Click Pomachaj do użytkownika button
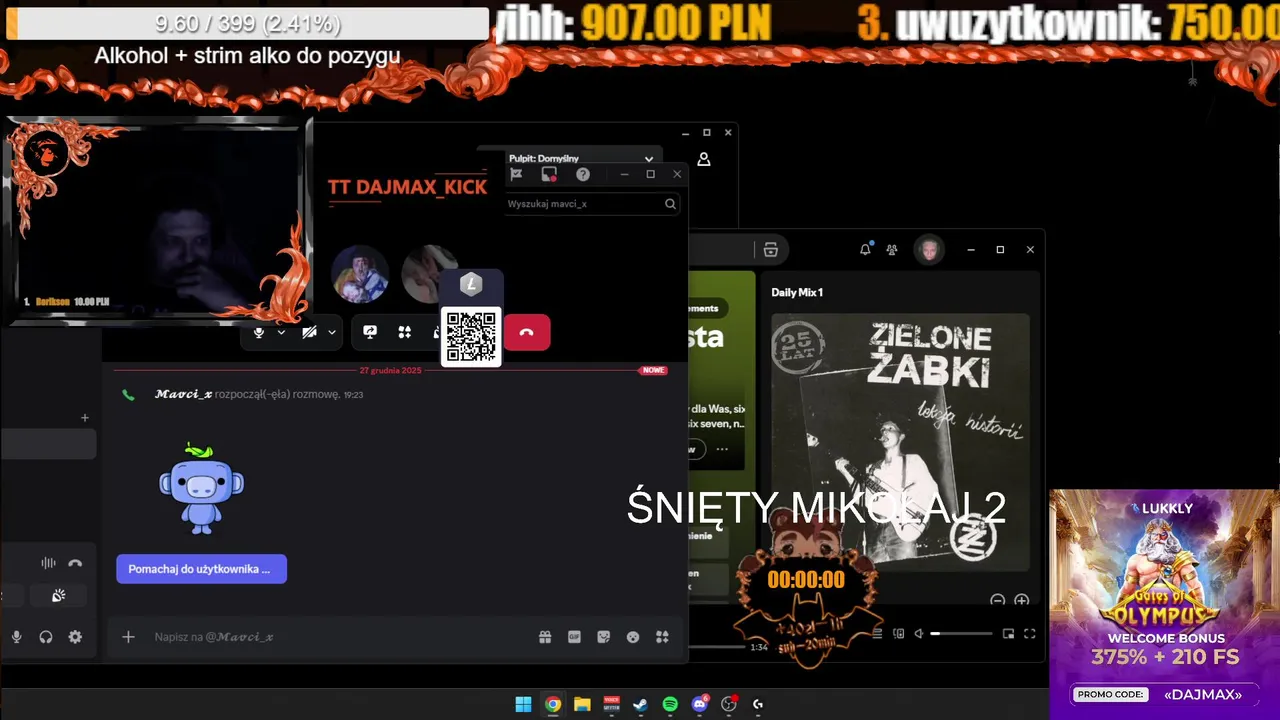Screen dimensions: 1280x720 [201, 569]
